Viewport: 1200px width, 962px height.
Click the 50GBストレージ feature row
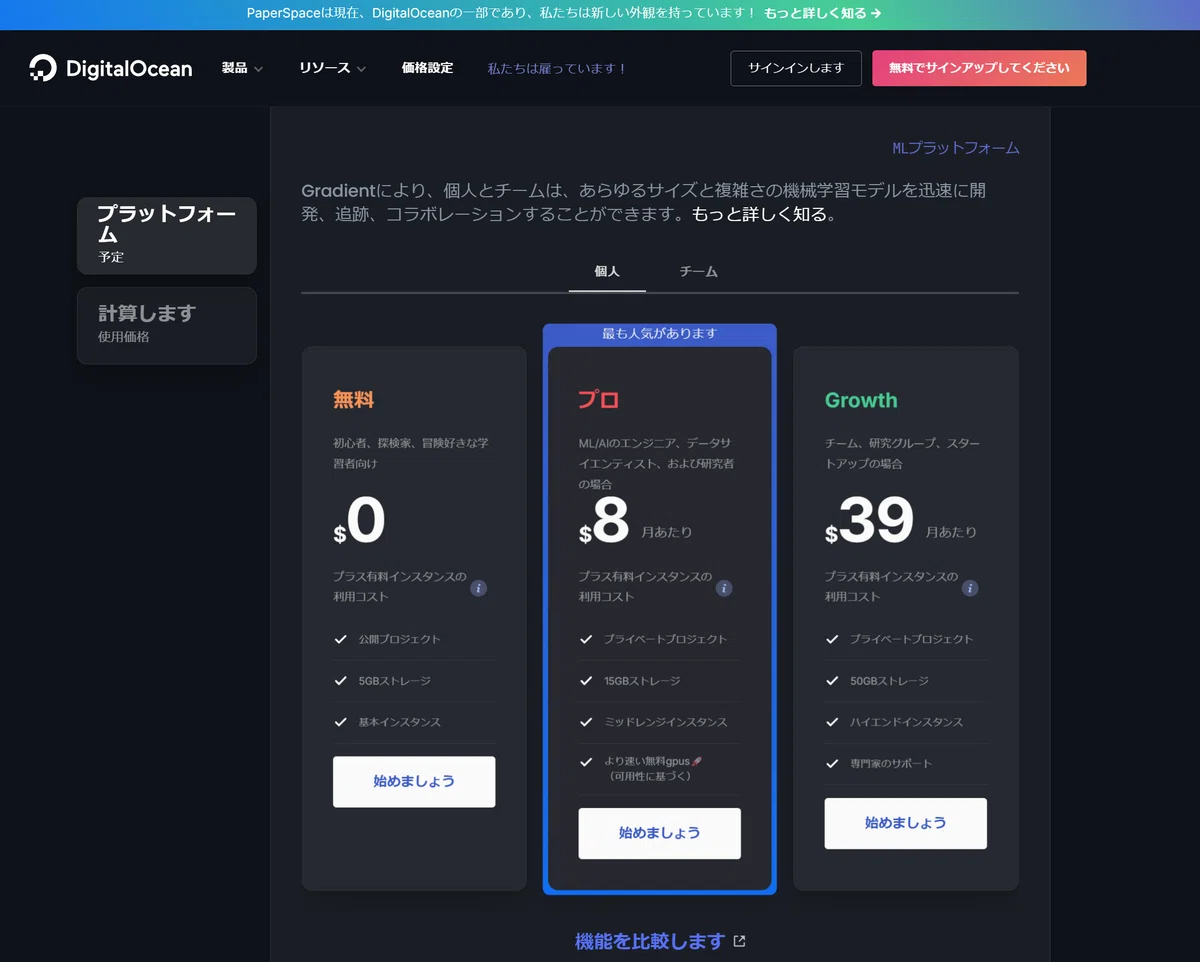tap(906, 681)
